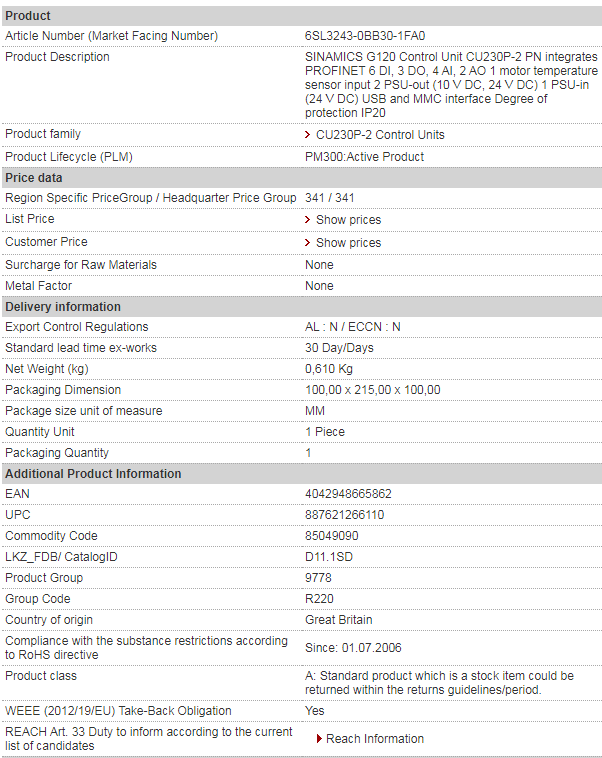Open the CU230P-2 Control Units link

coord(380,135)
